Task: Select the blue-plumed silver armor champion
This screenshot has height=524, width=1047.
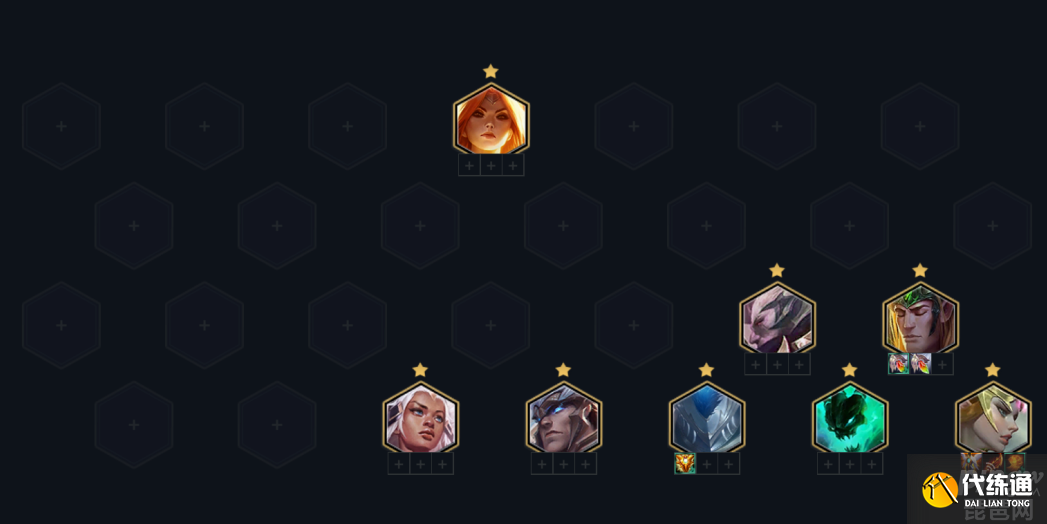Action: [706, 418]
